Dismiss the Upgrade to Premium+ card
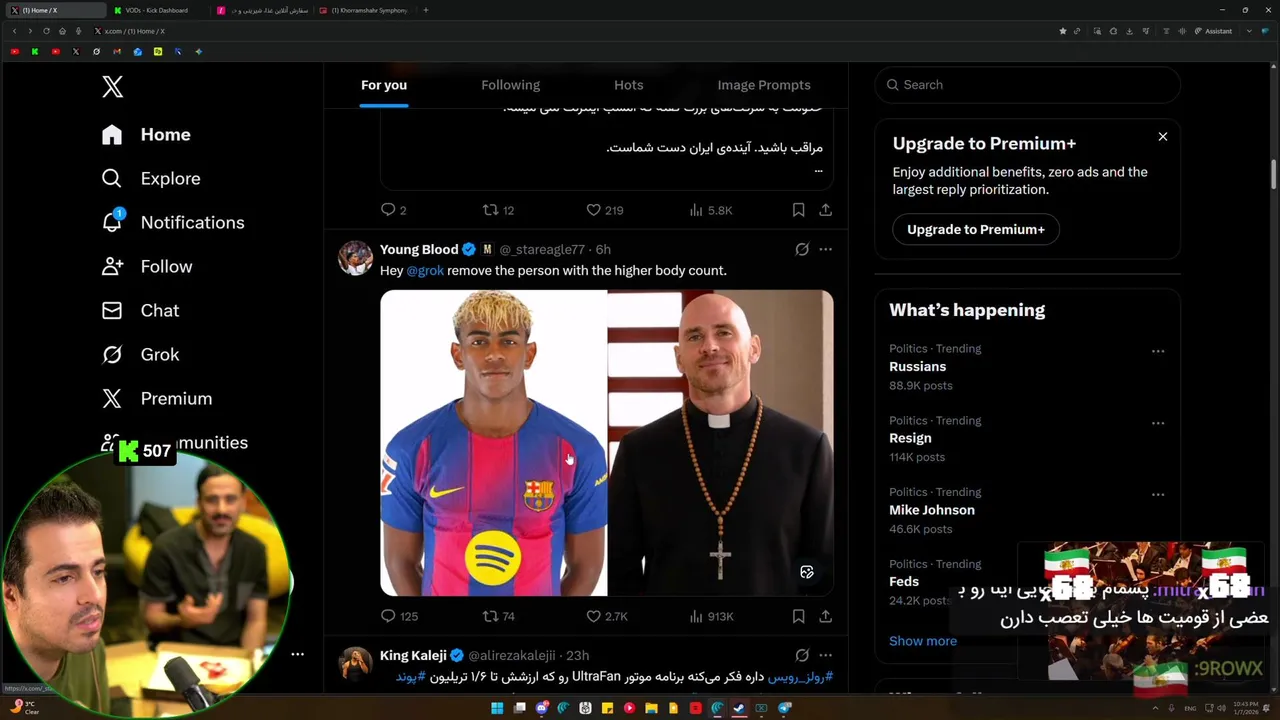 coord(1163,136)
